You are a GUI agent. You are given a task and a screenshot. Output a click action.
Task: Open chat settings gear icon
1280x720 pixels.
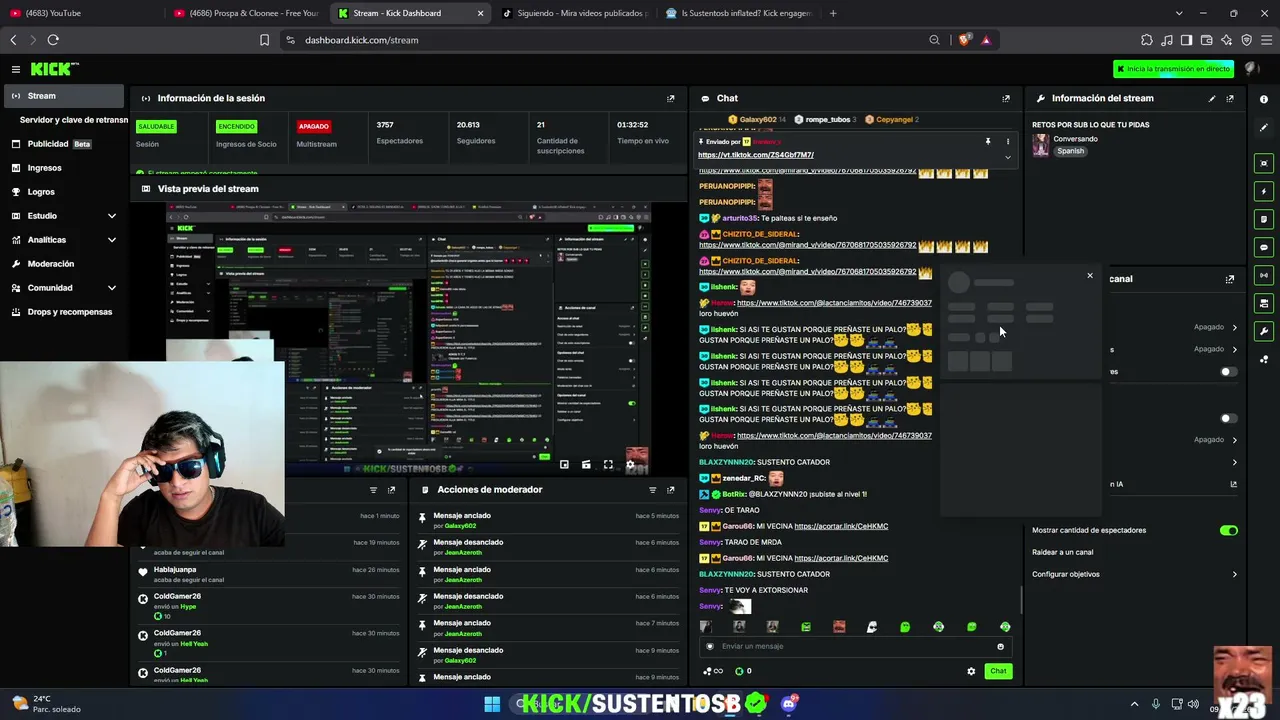(971, 671)
